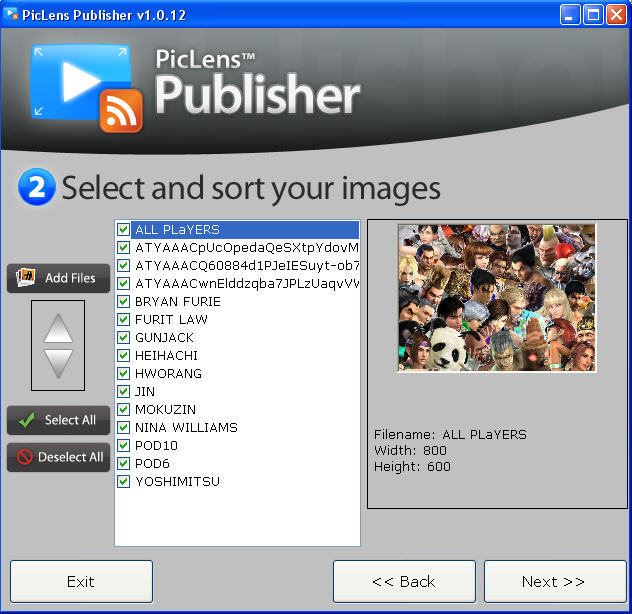Viewport: 632px width, 614px height.
Task: Uncheck the JIN checkbox
Action: tap(123, 391)
